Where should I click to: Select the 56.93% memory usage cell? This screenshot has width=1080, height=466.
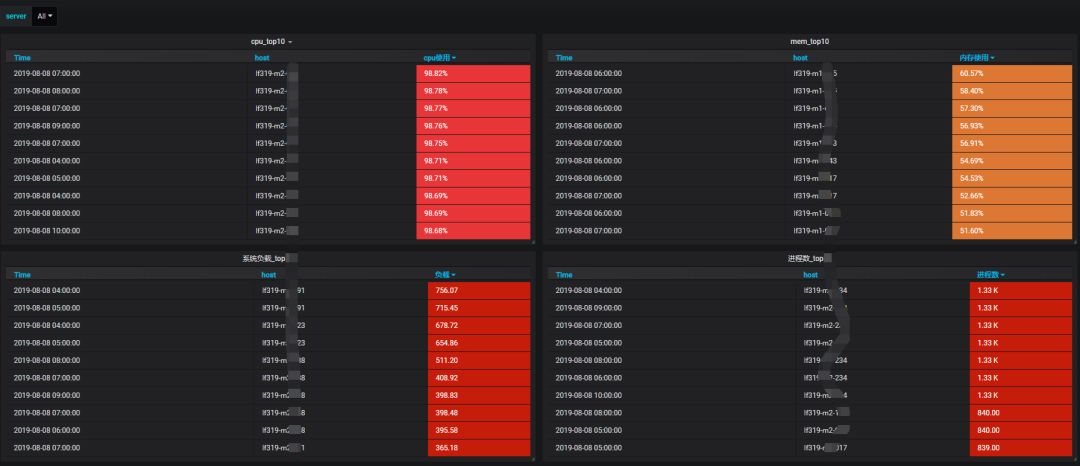point(1012,126)
